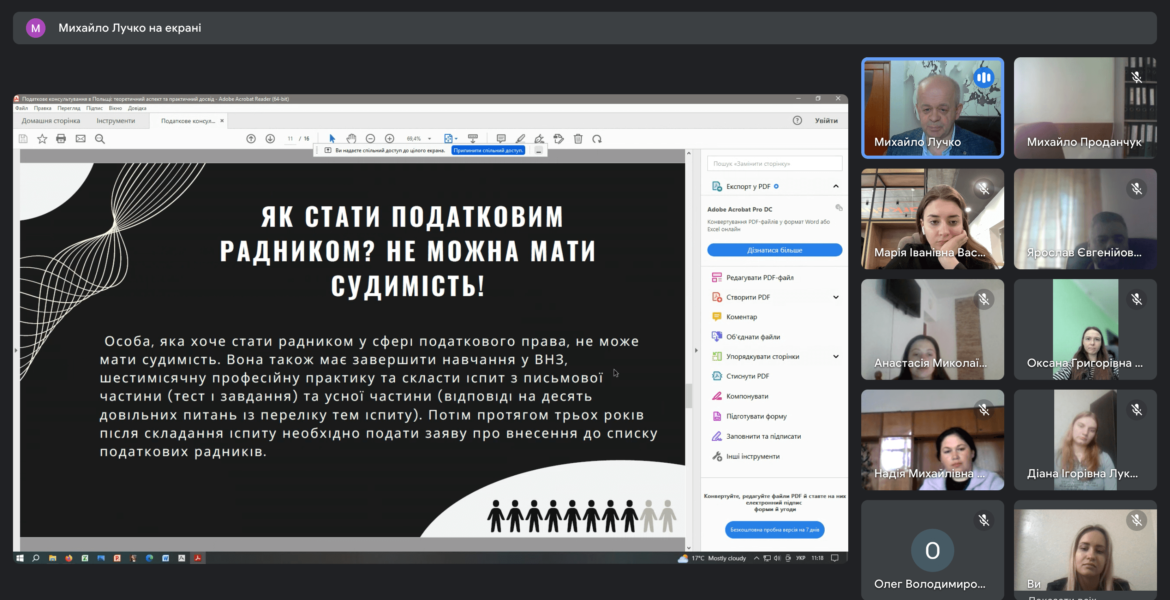Open Acrobat help question mark icon
The height and width of the screenshot is (600, 1170).
coord(797,120)
